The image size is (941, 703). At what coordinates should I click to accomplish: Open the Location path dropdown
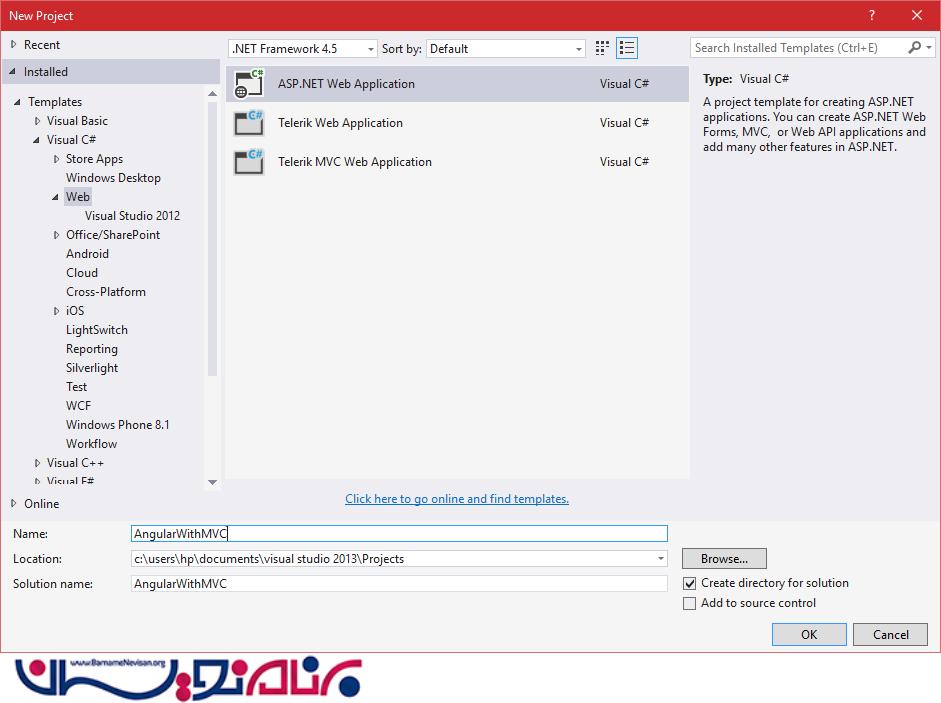(x=661, y=559)
